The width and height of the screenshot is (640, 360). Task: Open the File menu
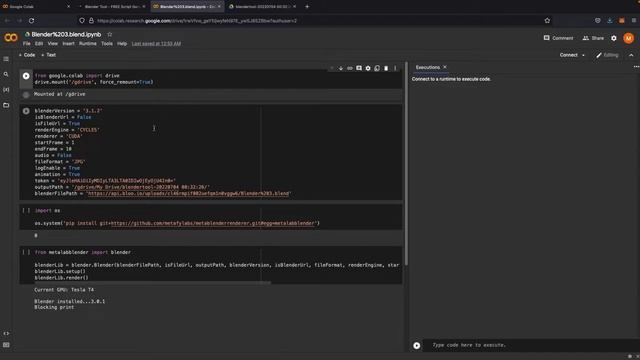tap(27, 44)
